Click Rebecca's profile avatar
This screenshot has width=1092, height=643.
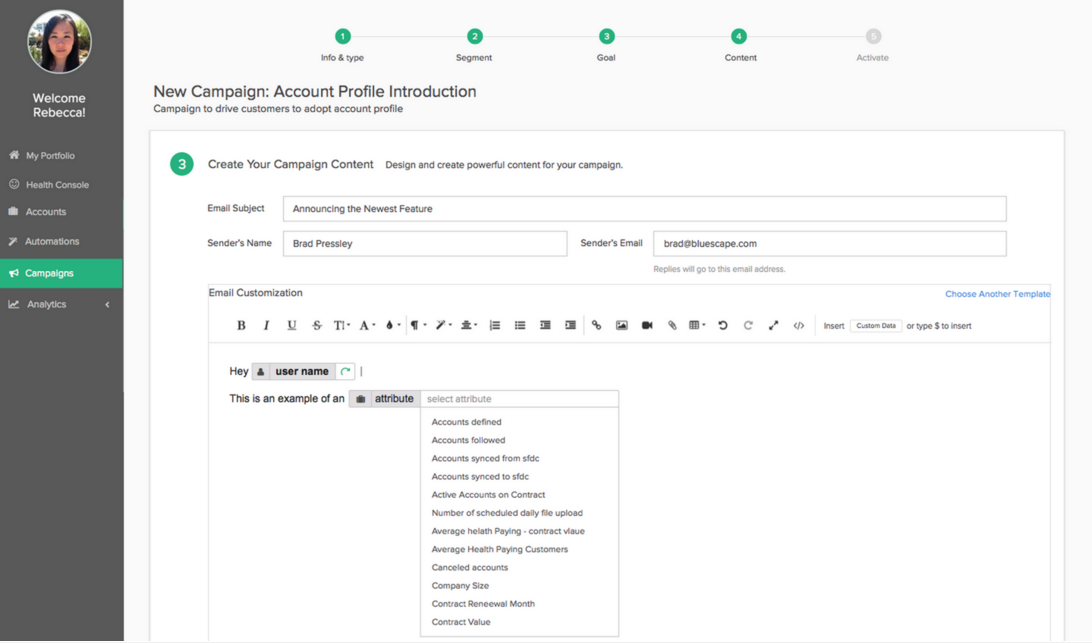coord(59,41)
